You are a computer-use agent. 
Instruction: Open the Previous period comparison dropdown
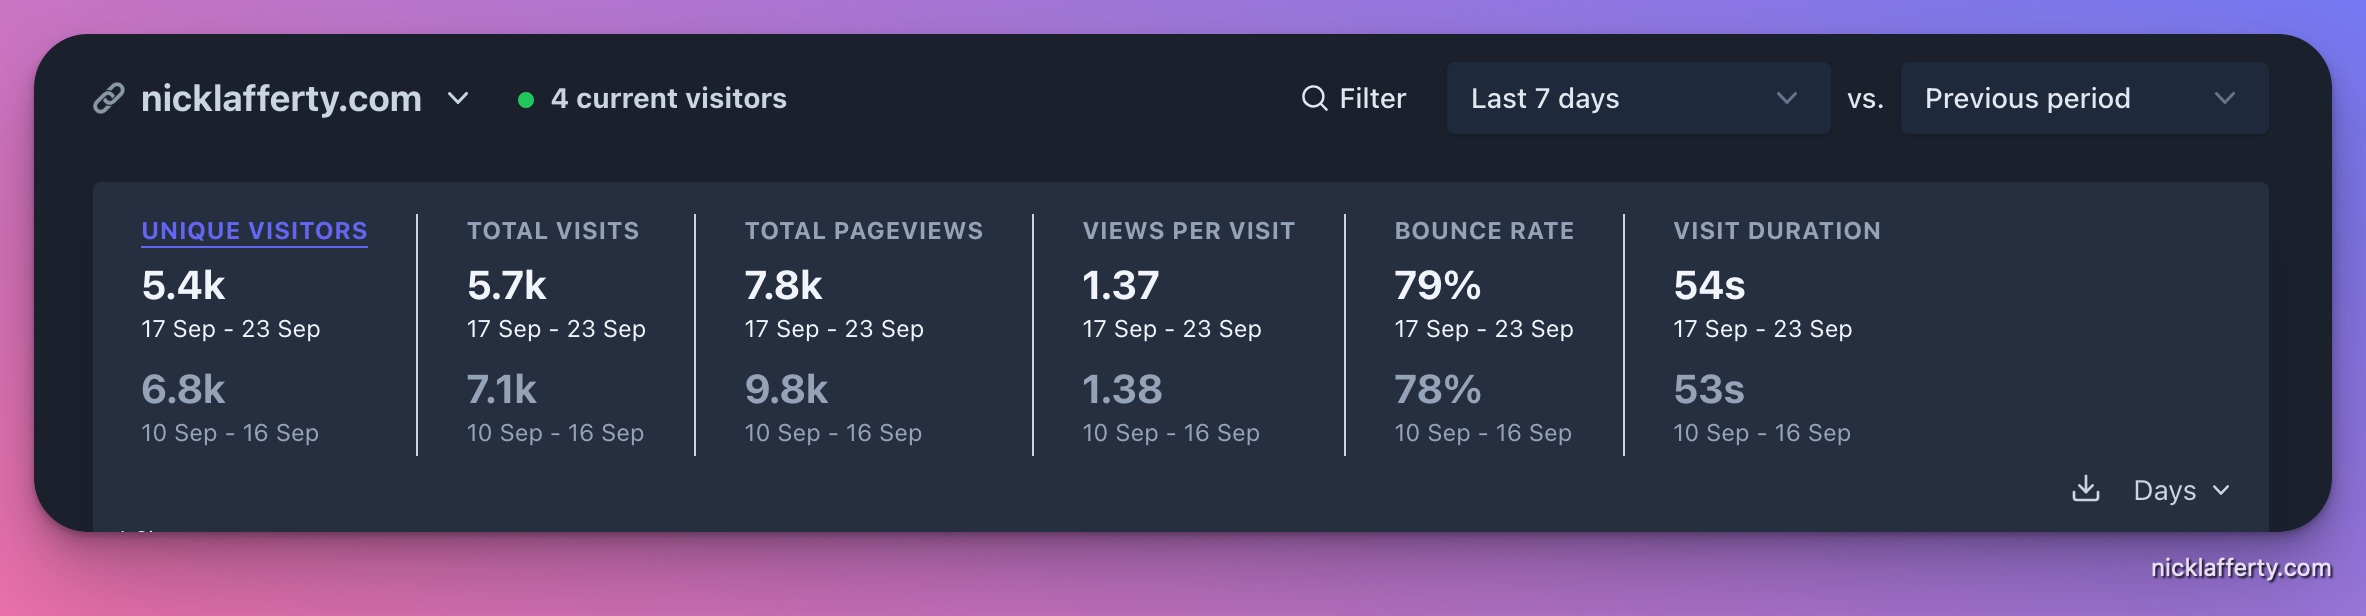(2084, 98)
